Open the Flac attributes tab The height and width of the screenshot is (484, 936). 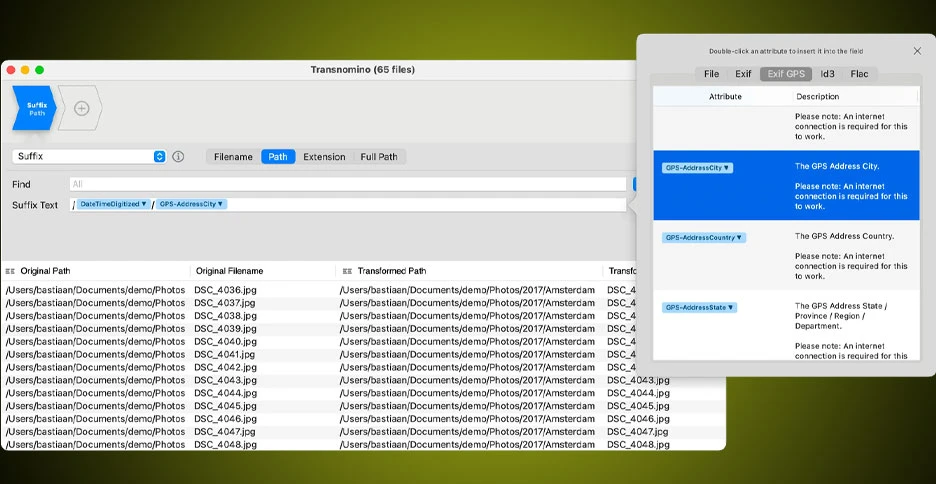(860, 74)
